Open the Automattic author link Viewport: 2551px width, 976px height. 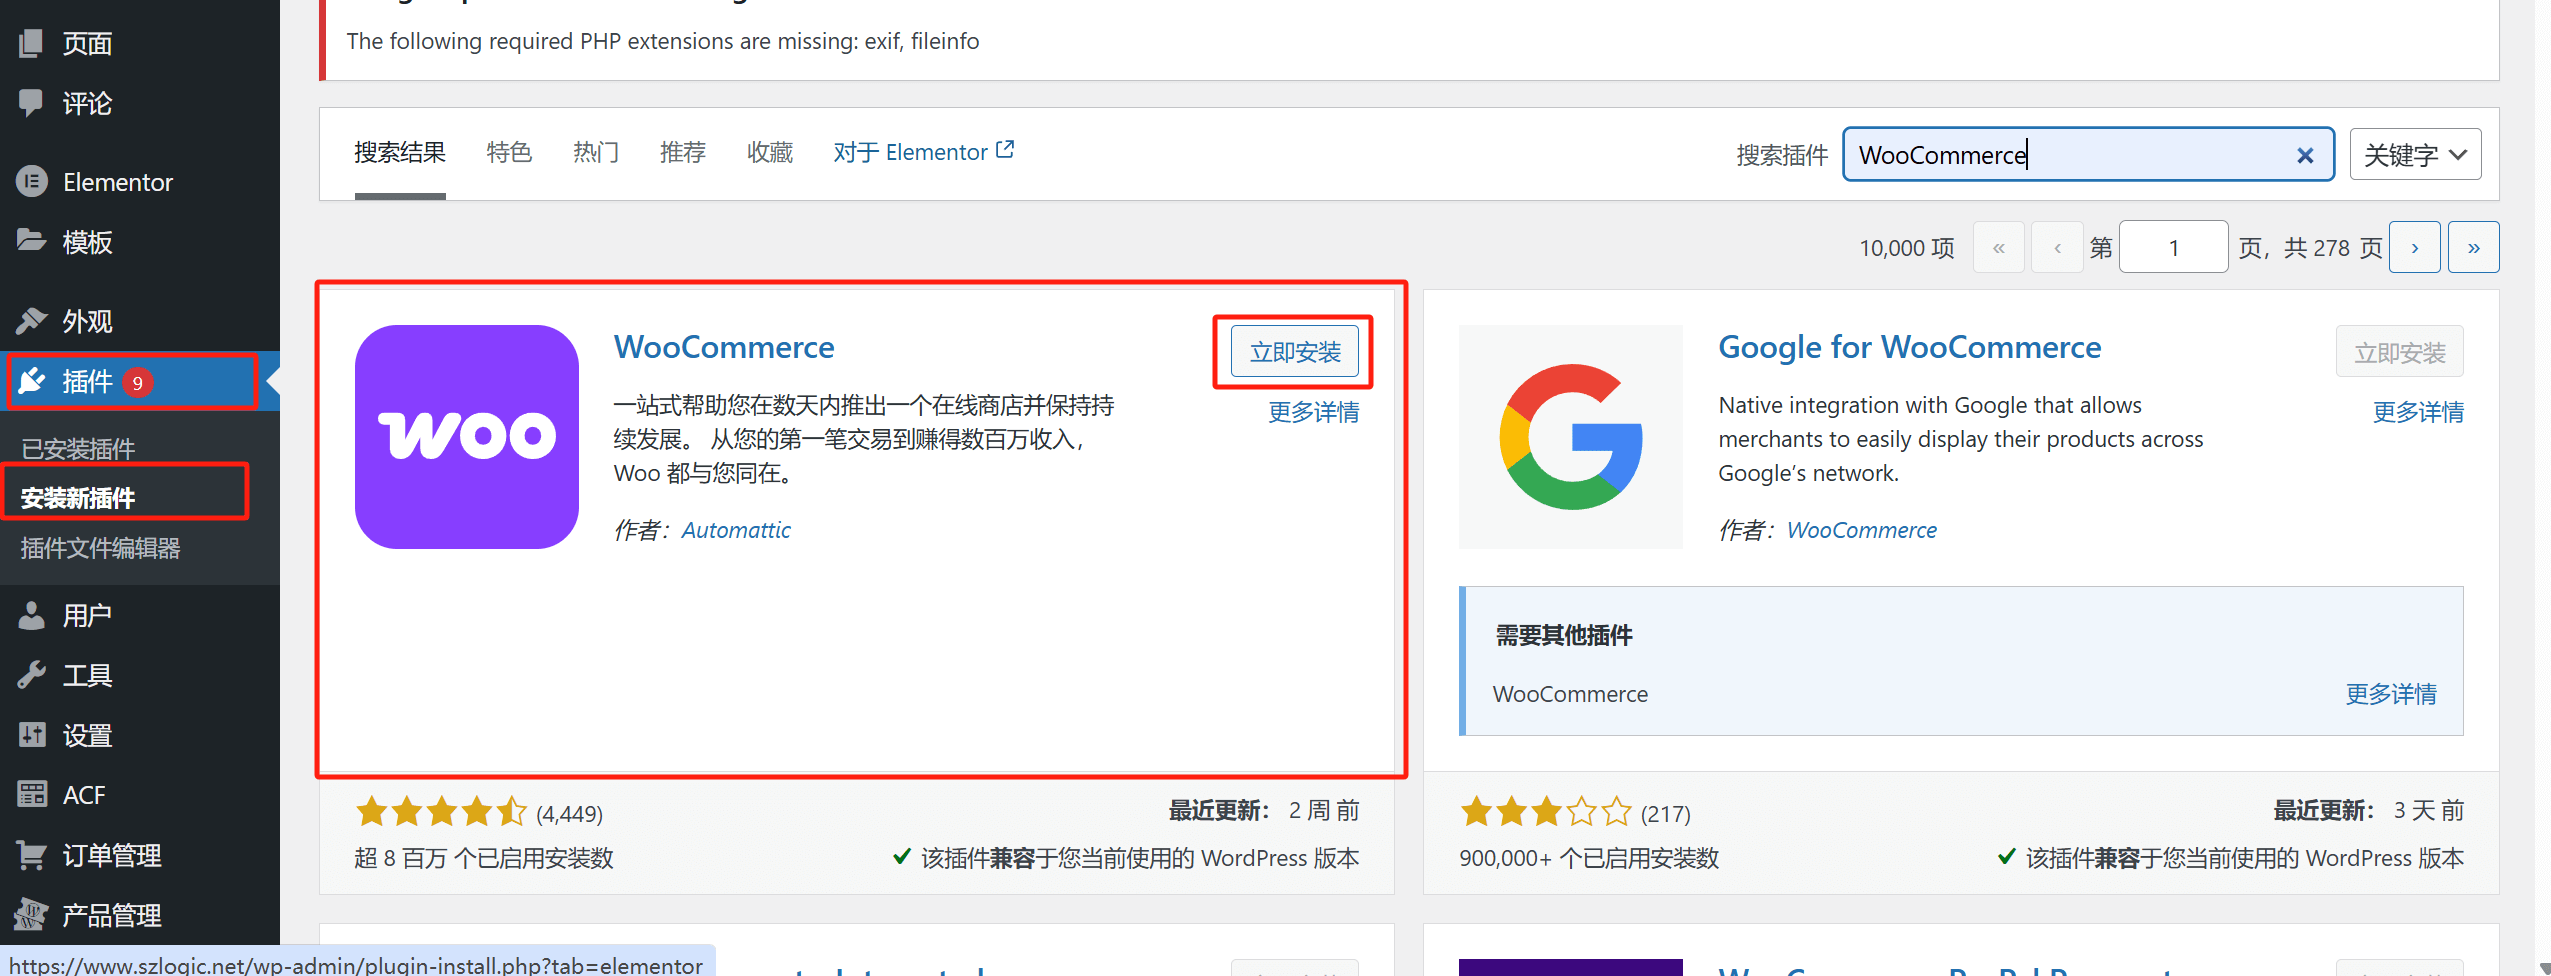pyautogui.click(x=735, y=530)
